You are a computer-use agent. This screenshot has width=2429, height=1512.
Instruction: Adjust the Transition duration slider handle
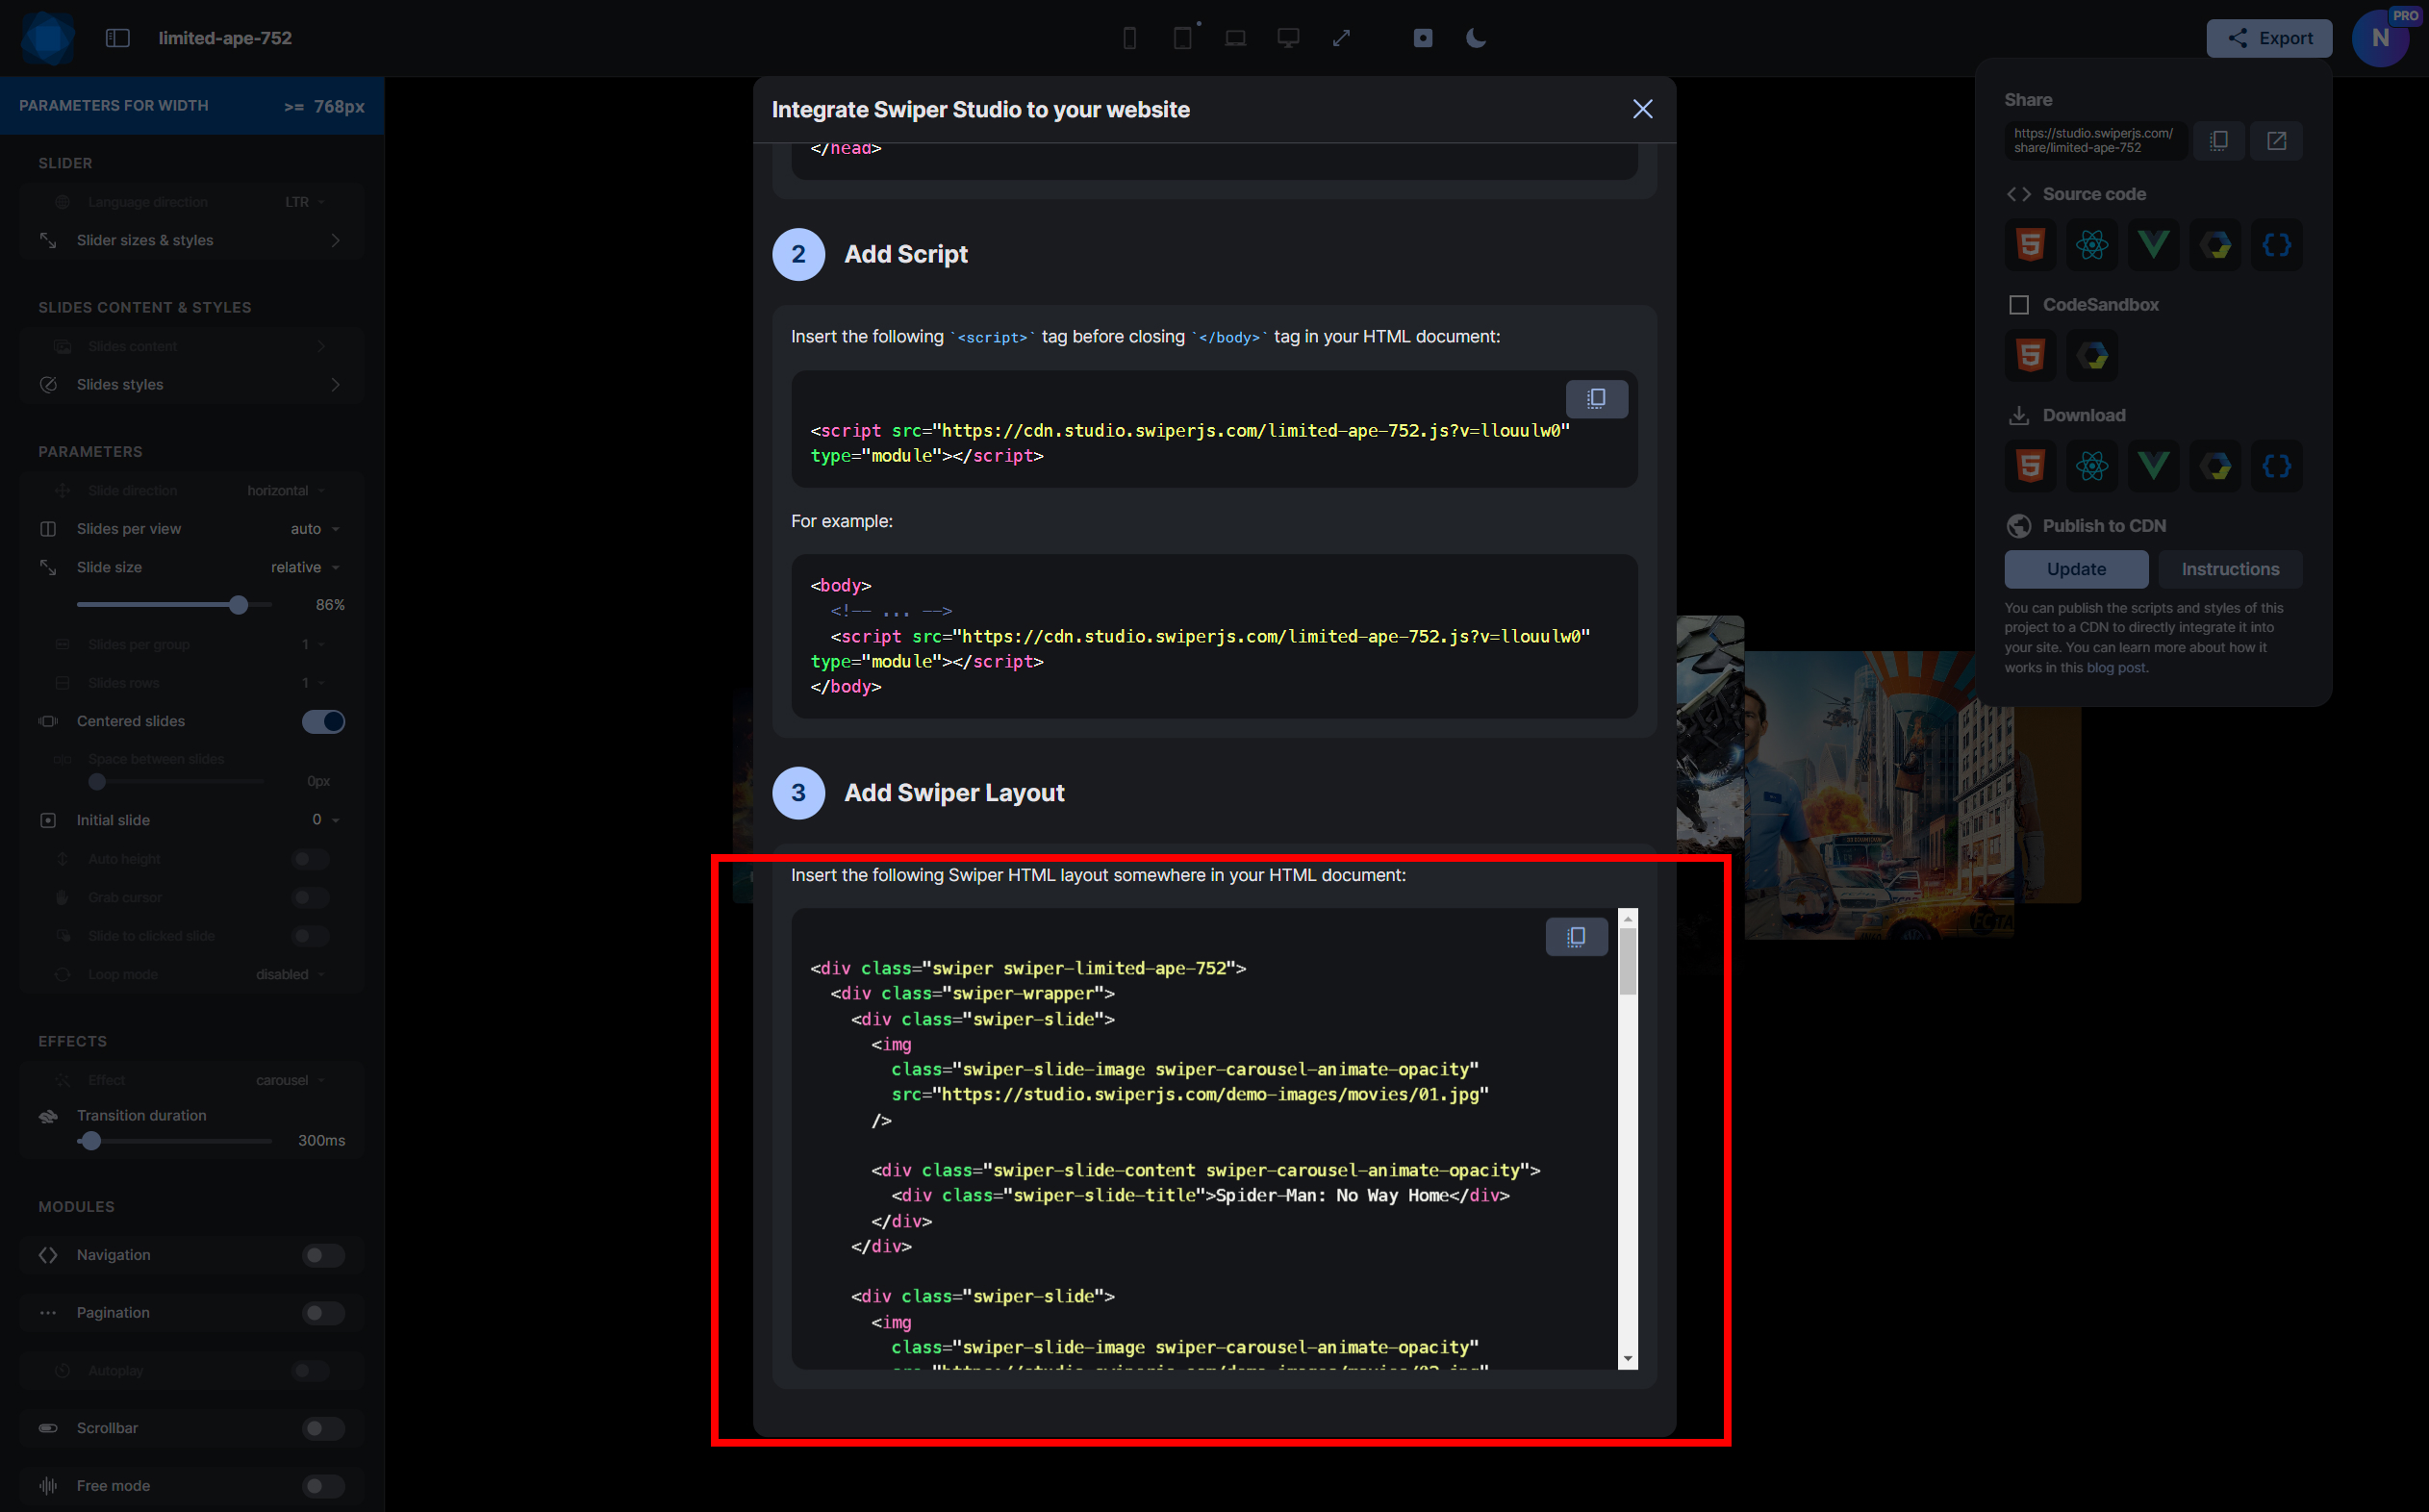91,1141
